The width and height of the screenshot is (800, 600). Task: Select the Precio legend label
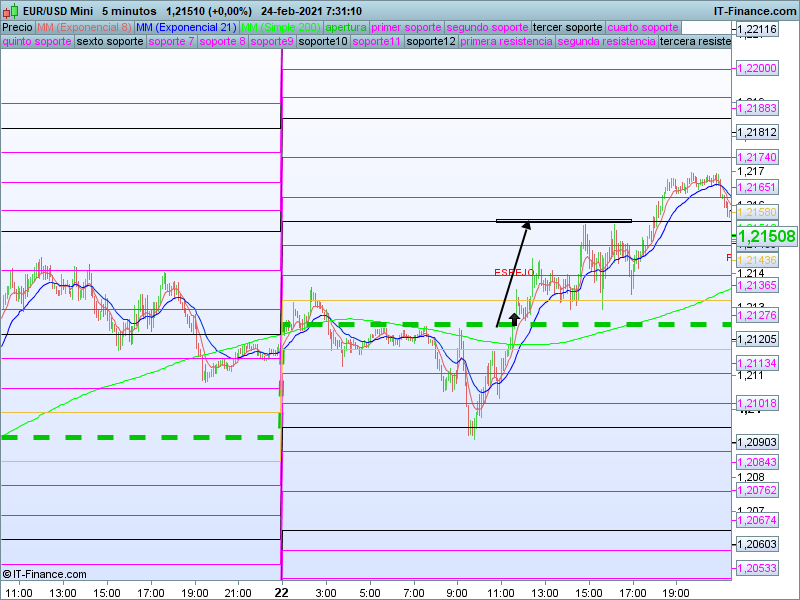click(x=17, y=27)
